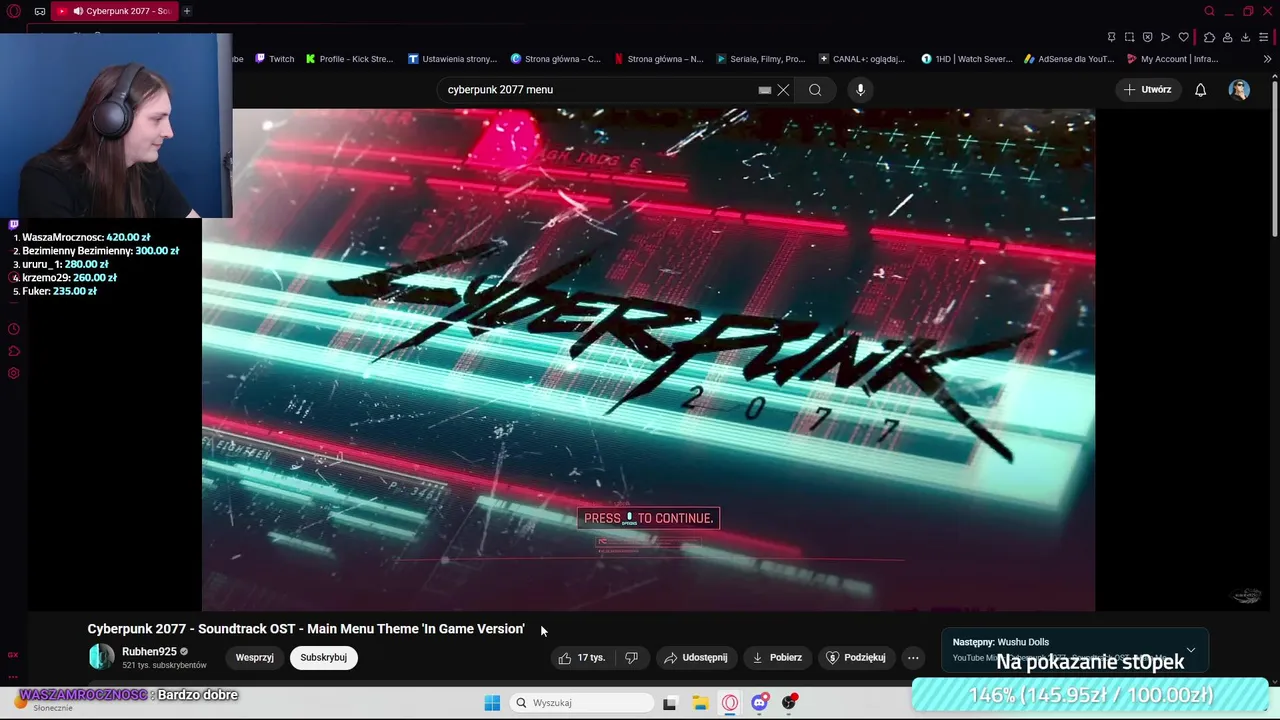Click the ad blocker shield icon
This screenshot has height=720, width=1280.
click(1147, 37)
